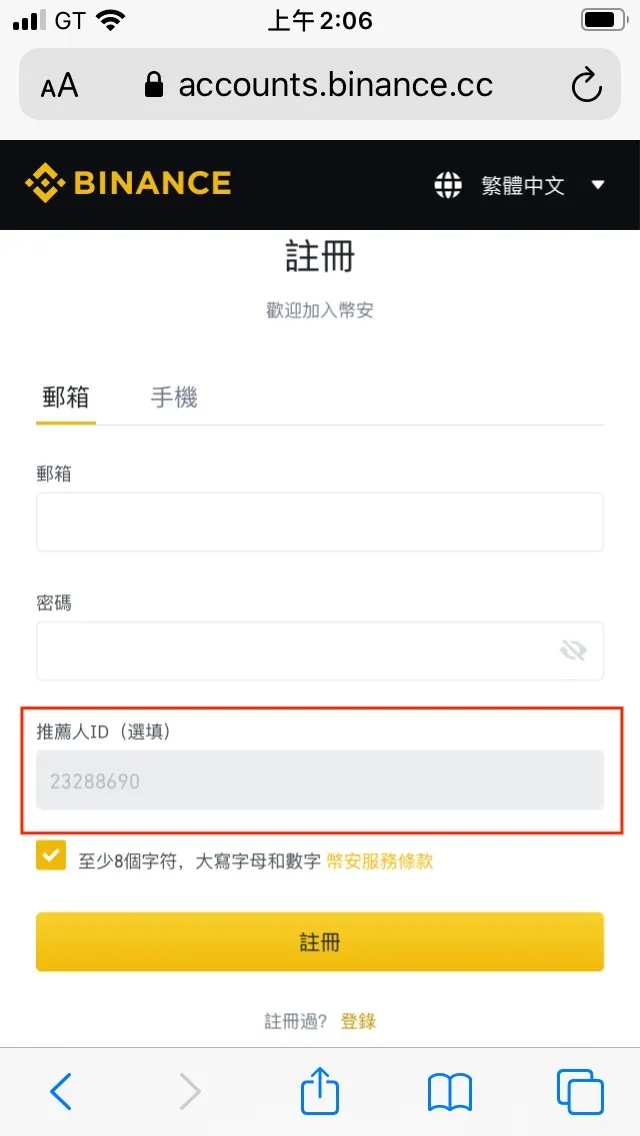Screen dimensions: 640x1136
Task: Open the globe language icon
Action: tap(452, 185)
